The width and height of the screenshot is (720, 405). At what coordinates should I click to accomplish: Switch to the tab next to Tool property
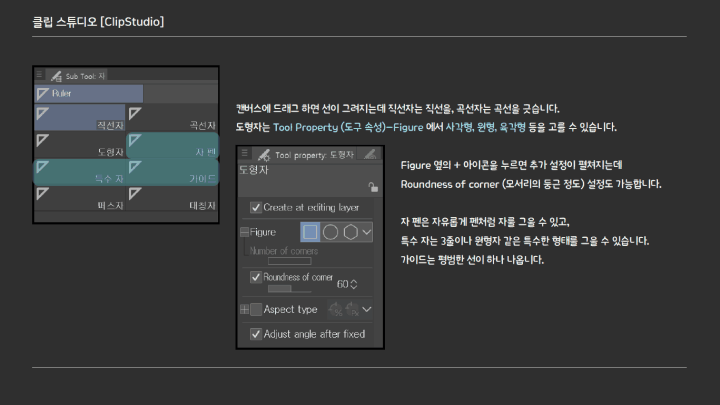click(x=370, y=154)
